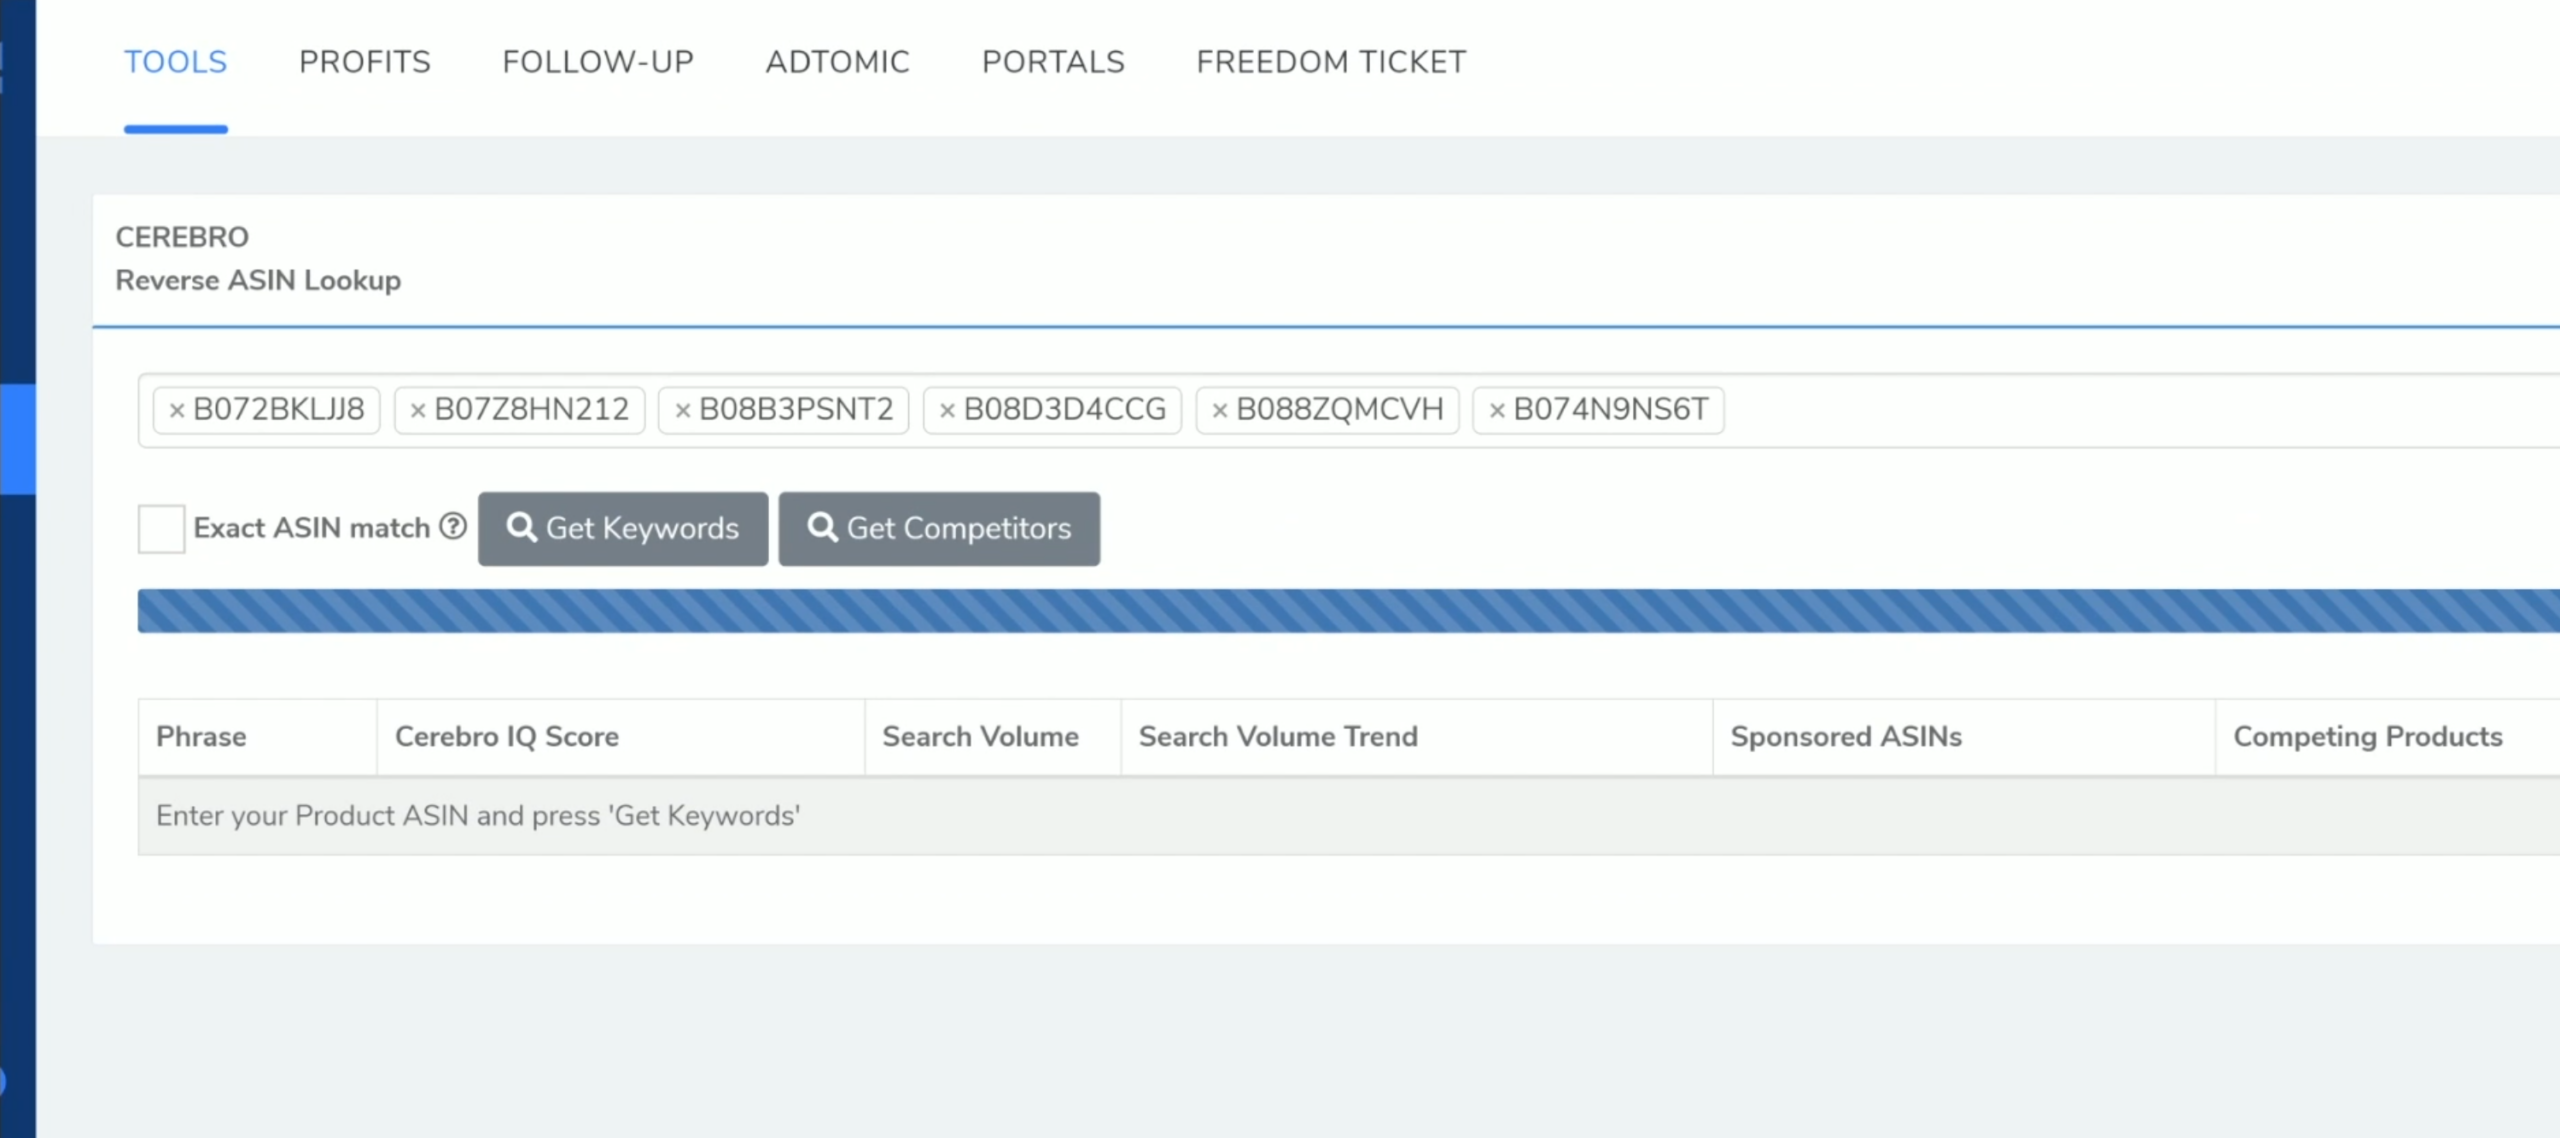Image resolution: width=2560 pixels, height=1138 pixels.
Task: Sort by Cerebro IQ Score column header
Action: pyautogui.click(x=506, y=736)
